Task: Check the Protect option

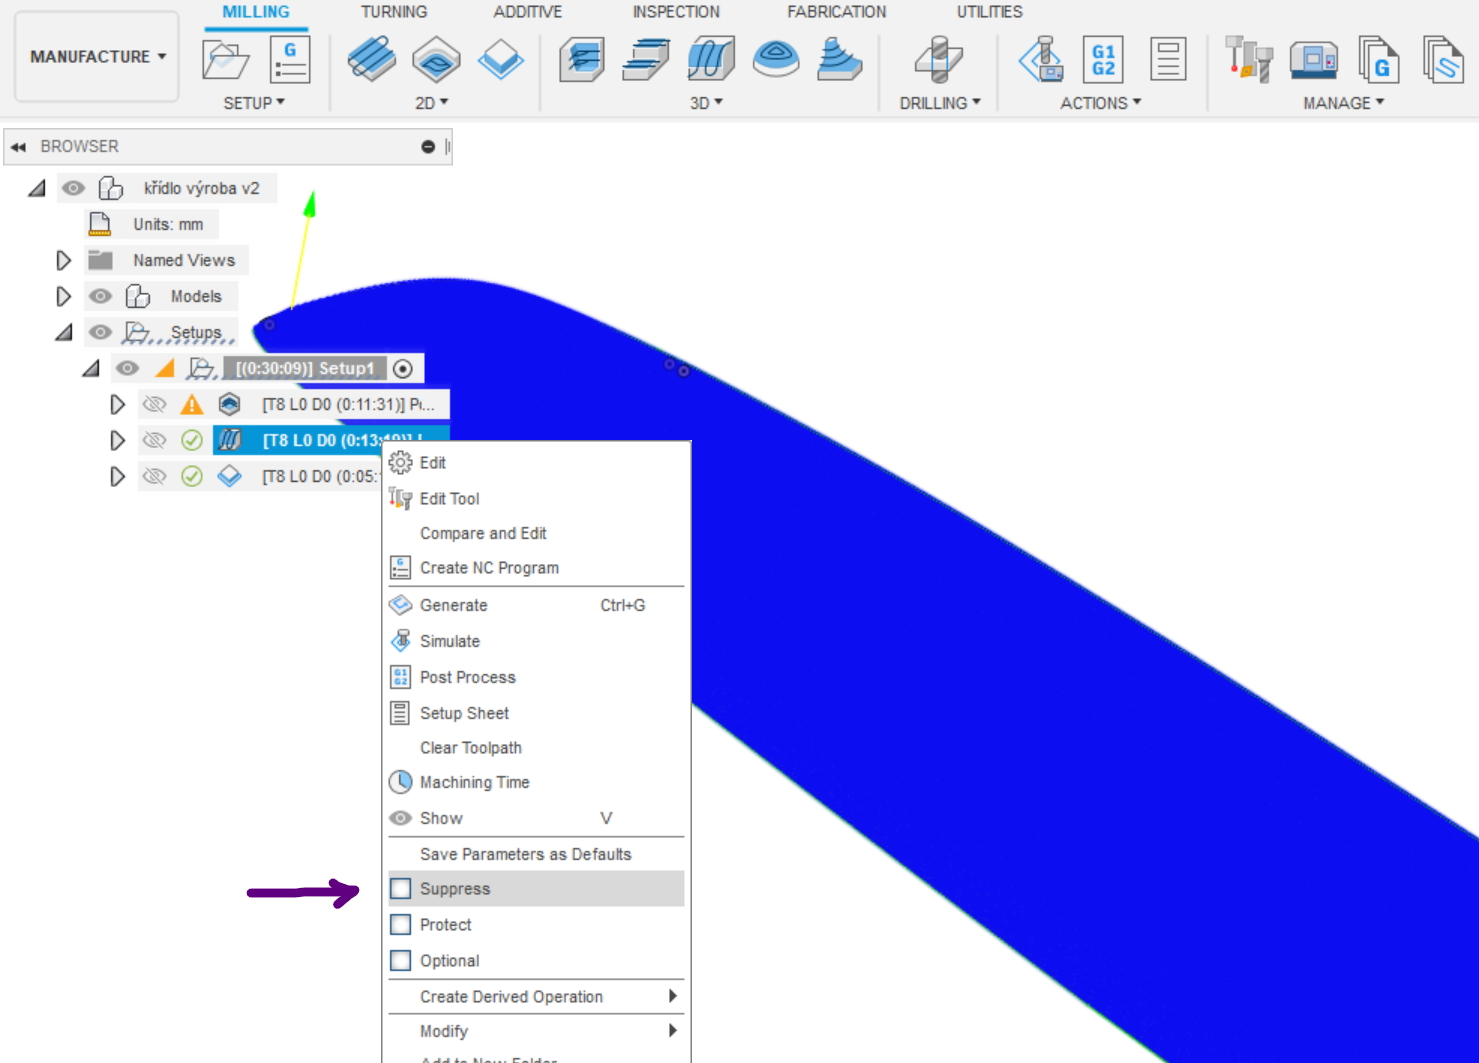Action: (x=401, y=925)
